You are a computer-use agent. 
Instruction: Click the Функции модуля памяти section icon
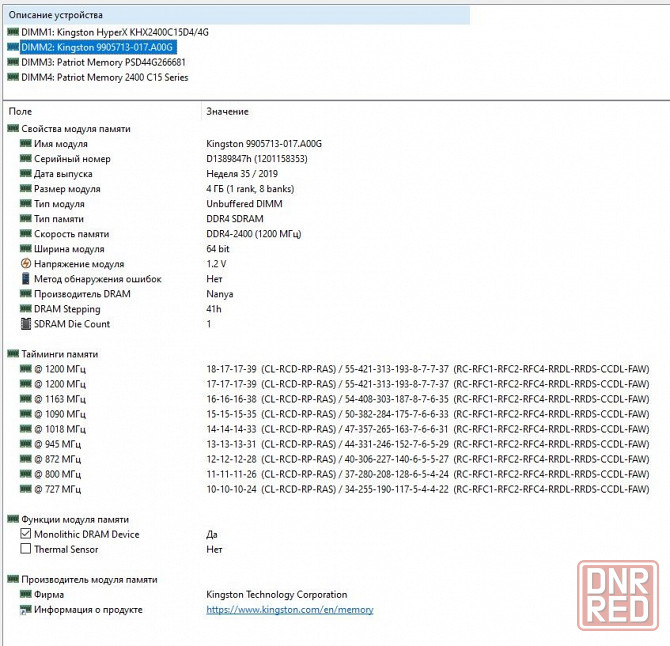click(13, 519)
